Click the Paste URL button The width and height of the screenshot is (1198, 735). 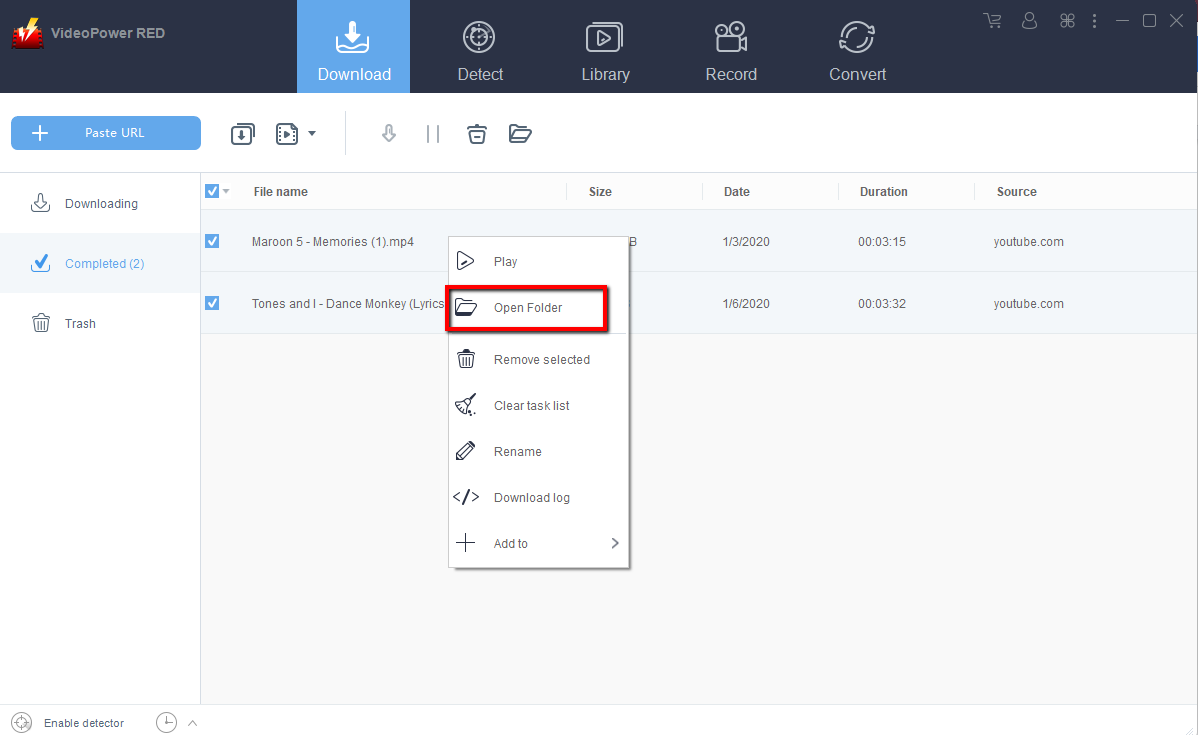coord(106,133)
